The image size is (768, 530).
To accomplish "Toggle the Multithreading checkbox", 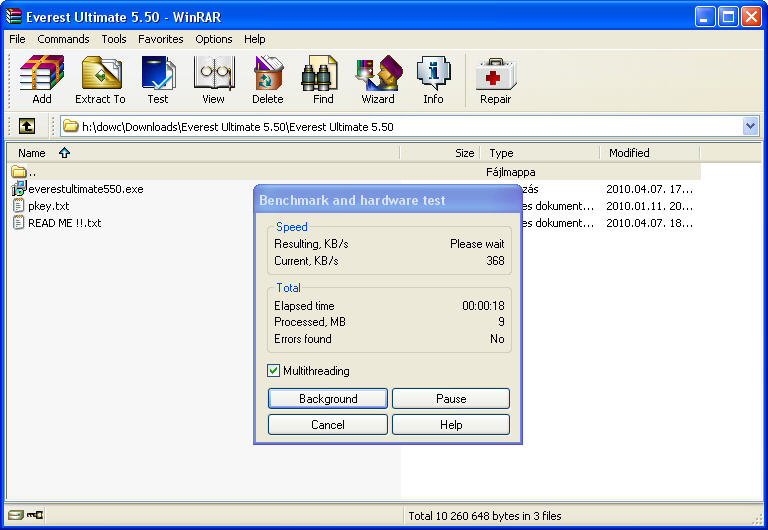I will 273,370.
